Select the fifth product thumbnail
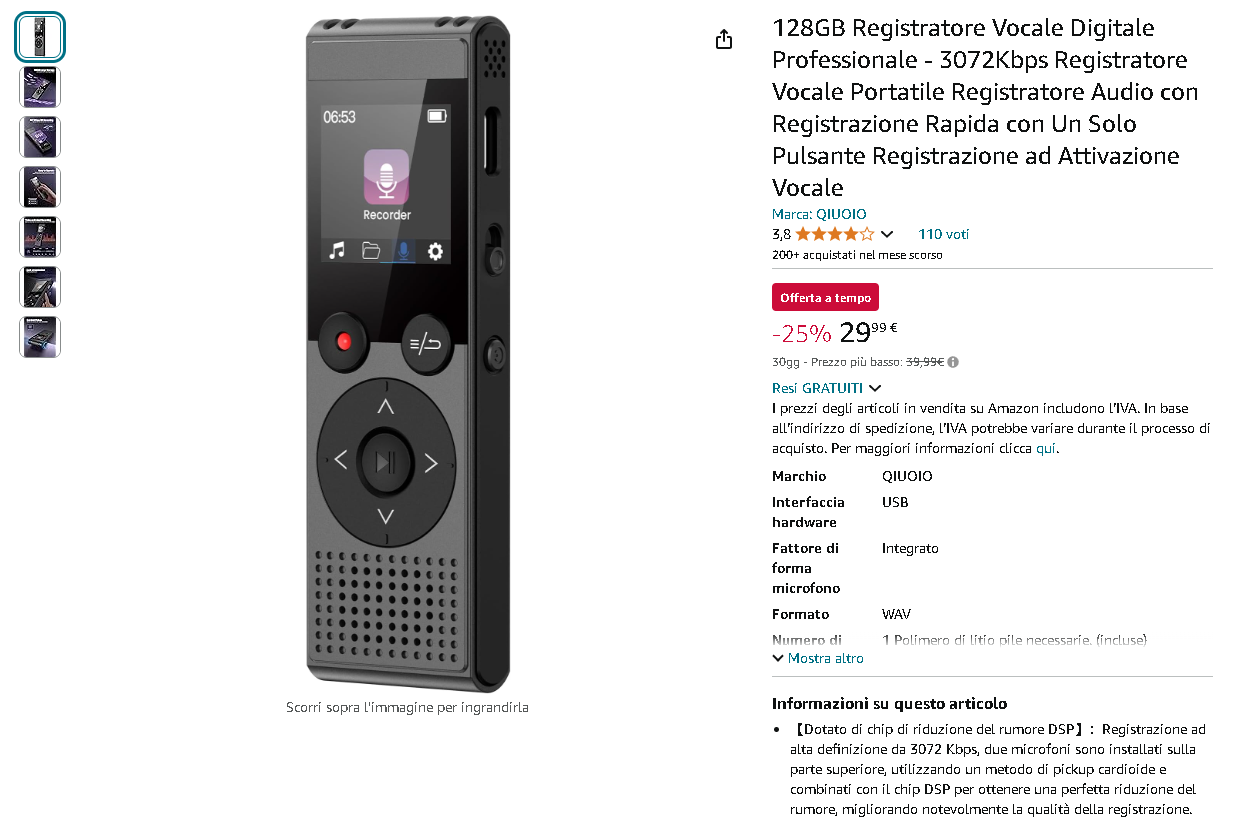 (40, 237)
